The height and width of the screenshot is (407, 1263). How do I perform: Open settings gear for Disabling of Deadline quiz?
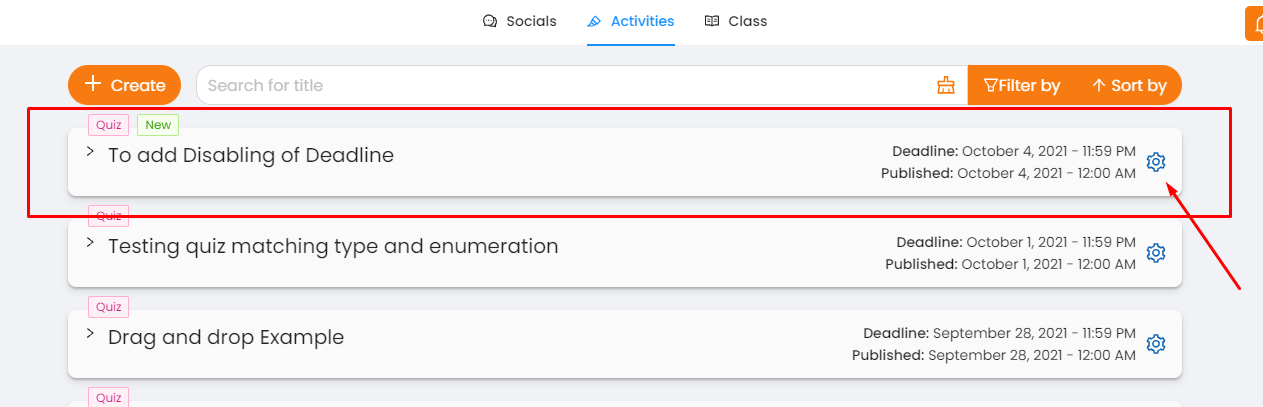(1156, 162)
